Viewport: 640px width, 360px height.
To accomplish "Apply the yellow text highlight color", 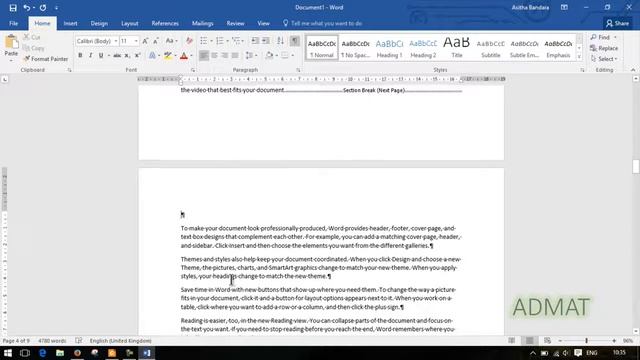I will [x=167, y=56].
